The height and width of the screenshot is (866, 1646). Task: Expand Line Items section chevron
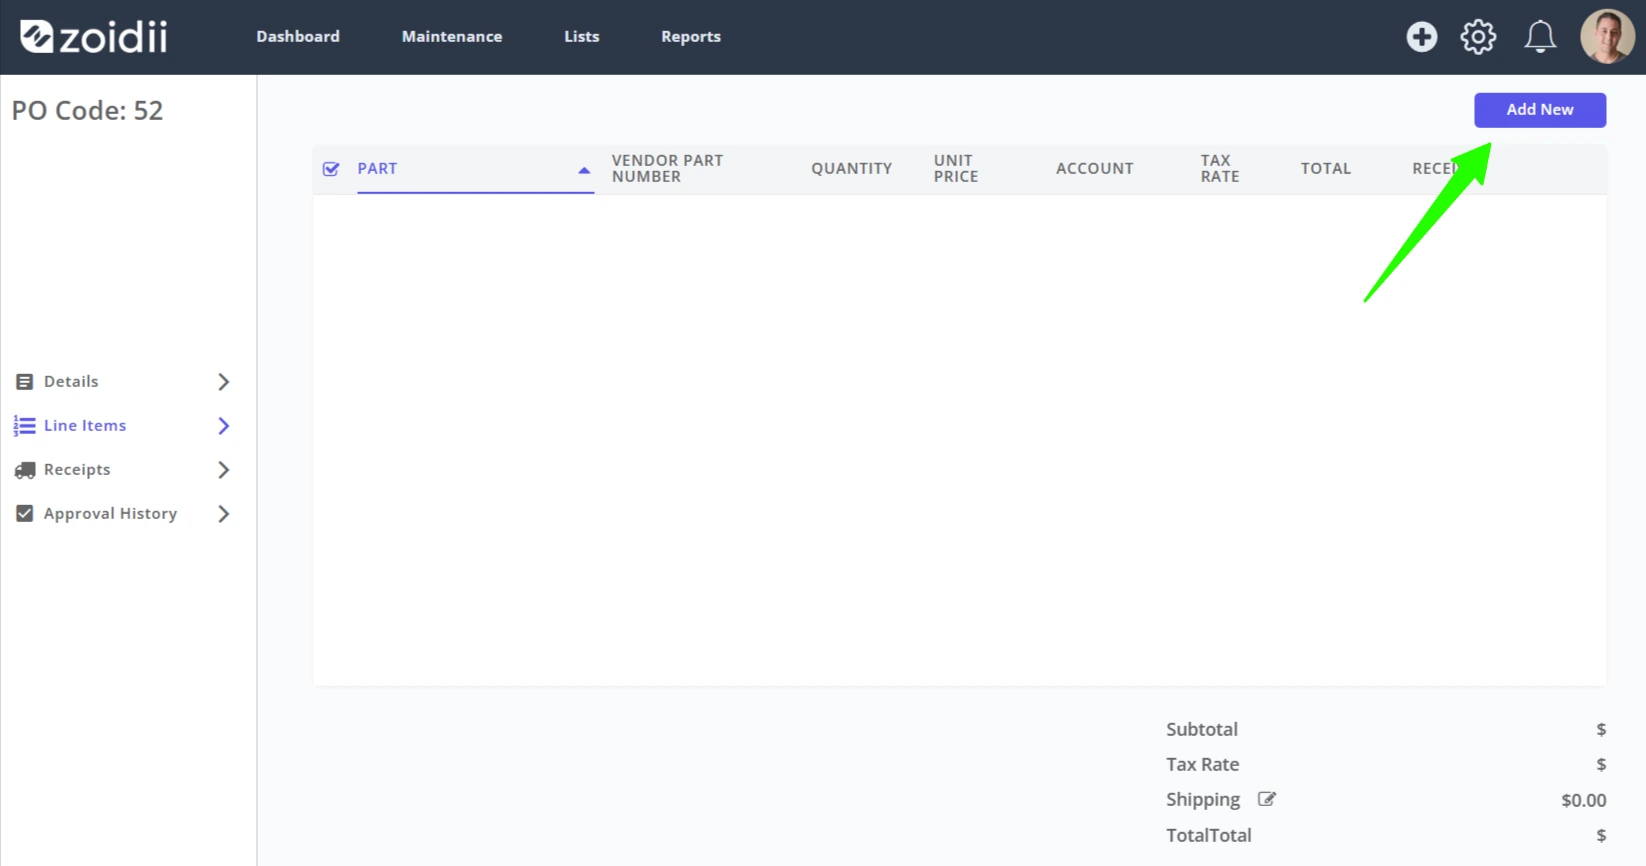point(224,426)
